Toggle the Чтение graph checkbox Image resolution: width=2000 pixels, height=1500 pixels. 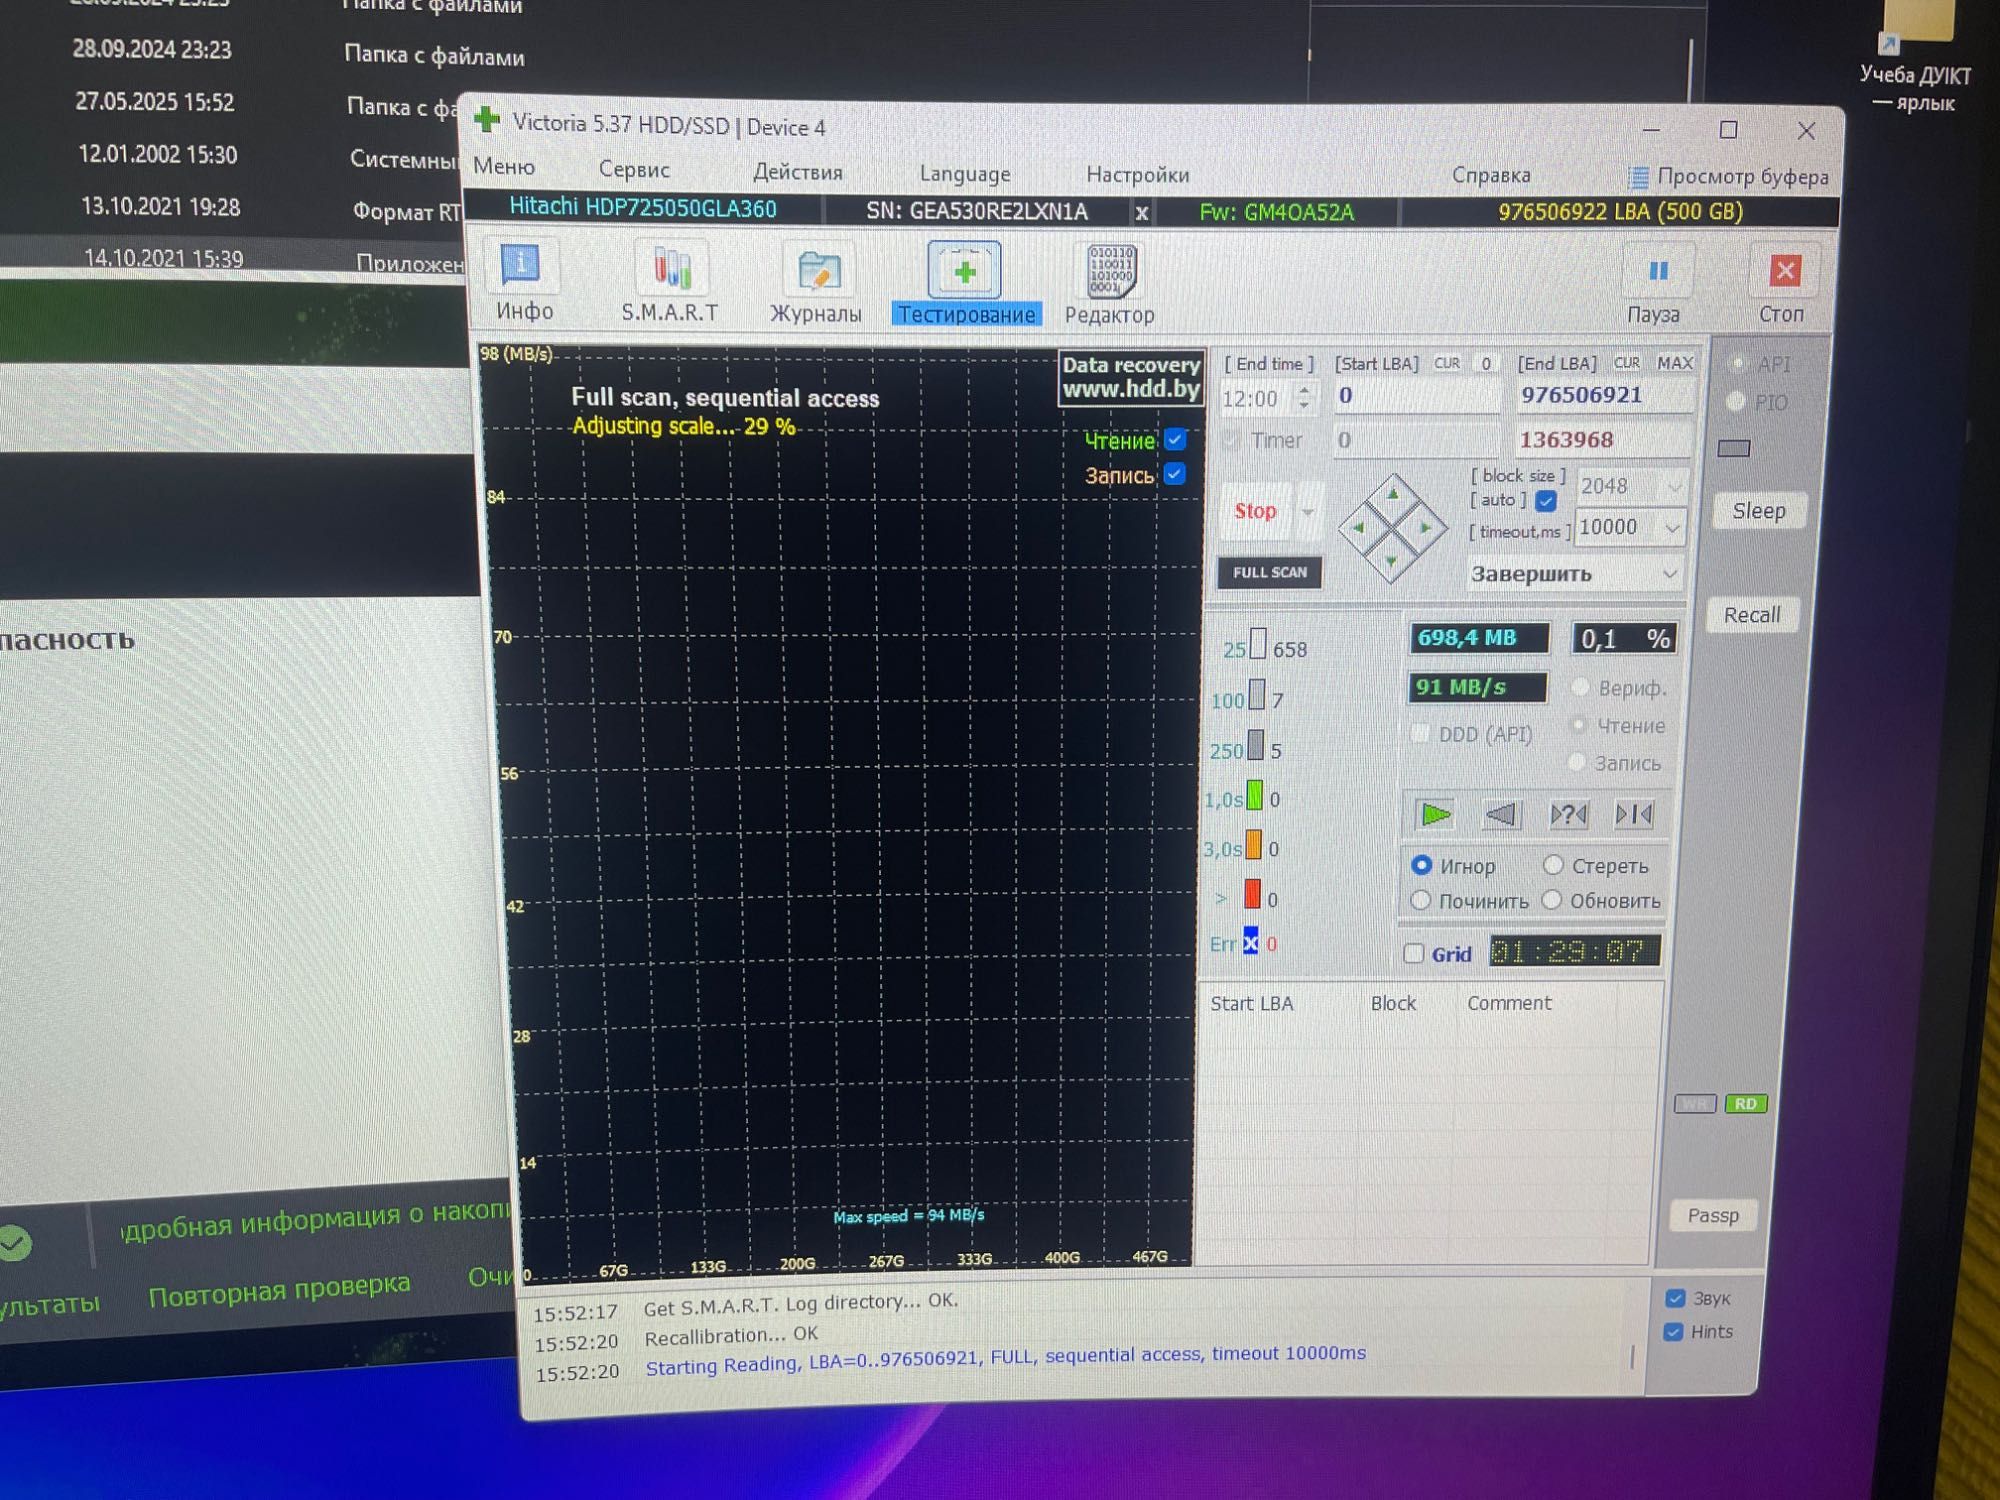1176,439
